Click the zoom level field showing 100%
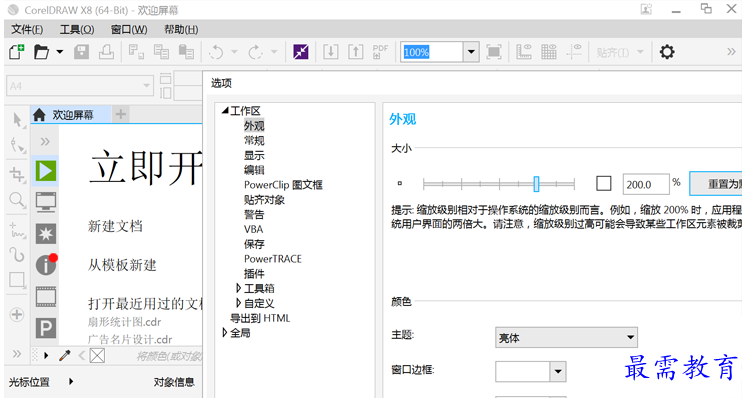 click(432, 52)
